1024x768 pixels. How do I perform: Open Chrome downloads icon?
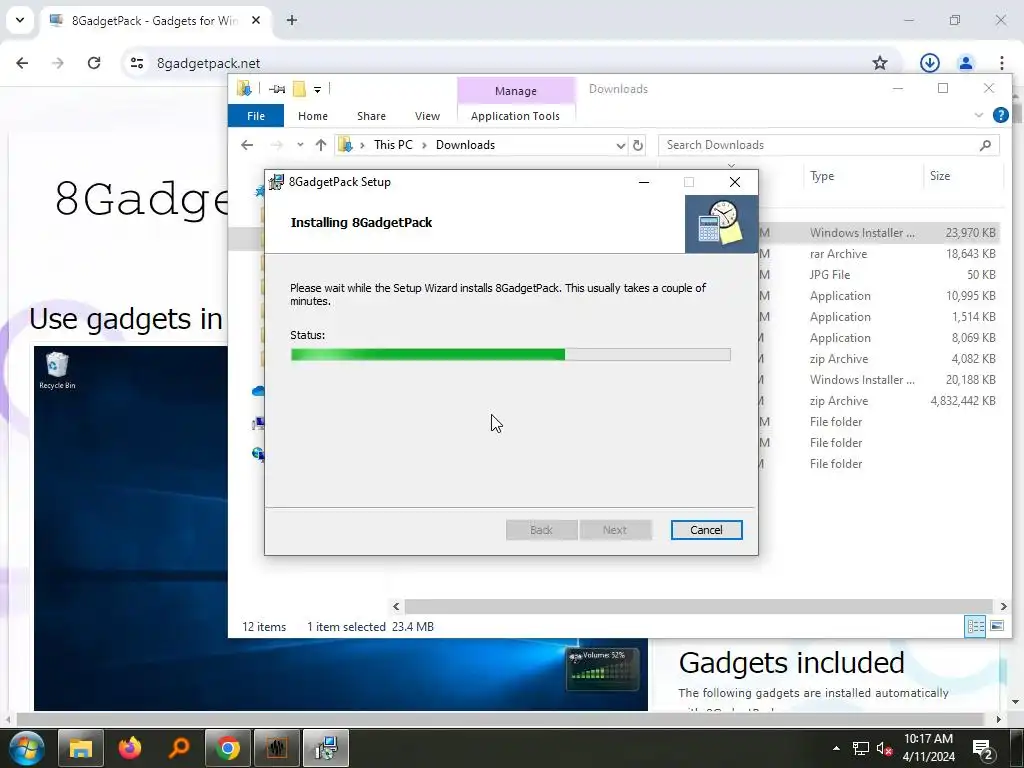click(x=929, y=63)
